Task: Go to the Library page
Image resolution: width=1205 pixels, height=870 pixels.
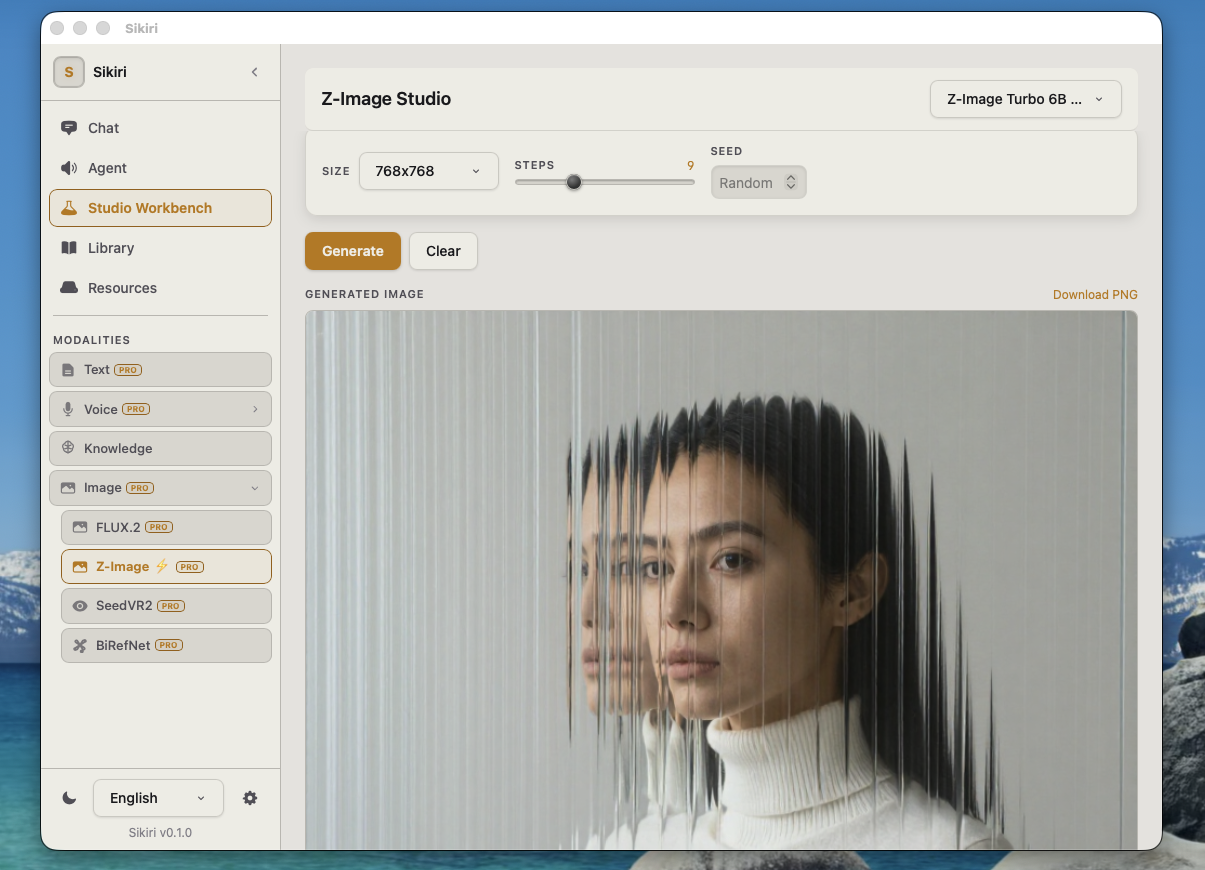Action: point(160,248)
